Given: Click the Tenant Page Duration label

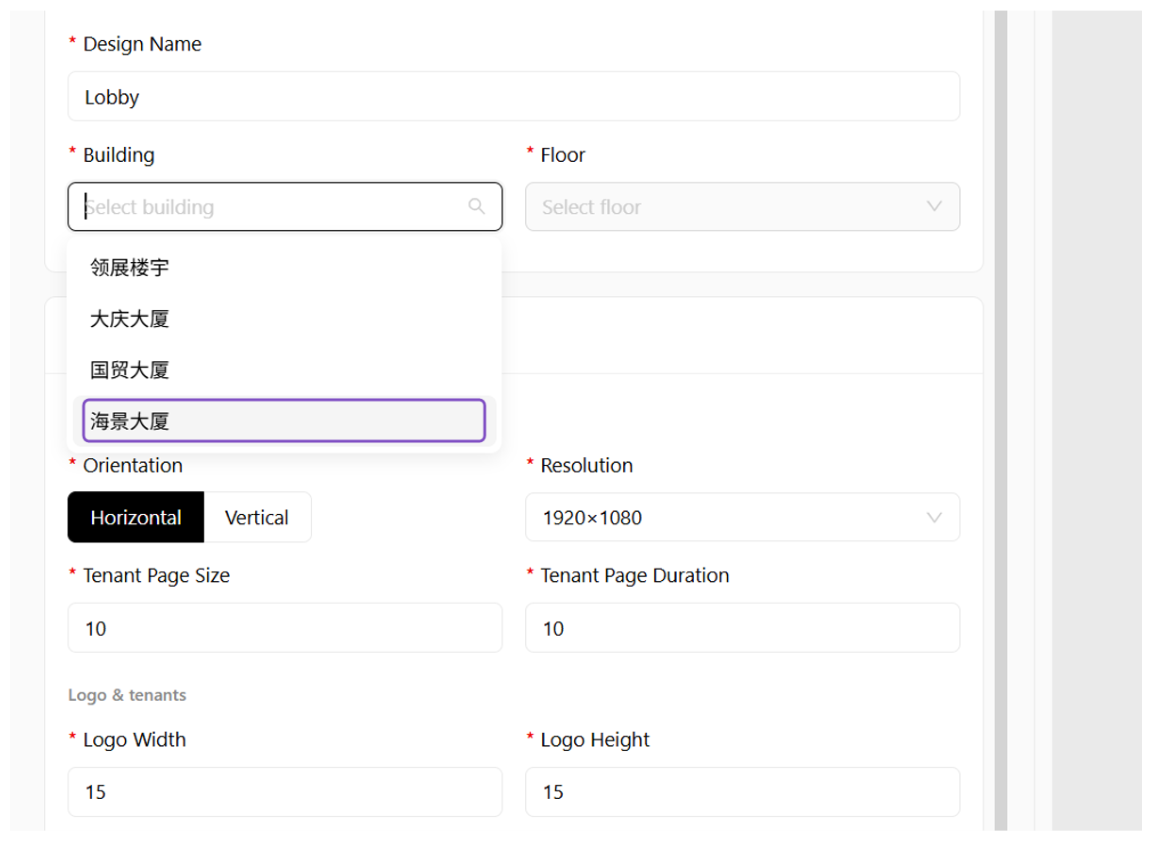Looking at the screenshot, I should [x=635, y=575].
